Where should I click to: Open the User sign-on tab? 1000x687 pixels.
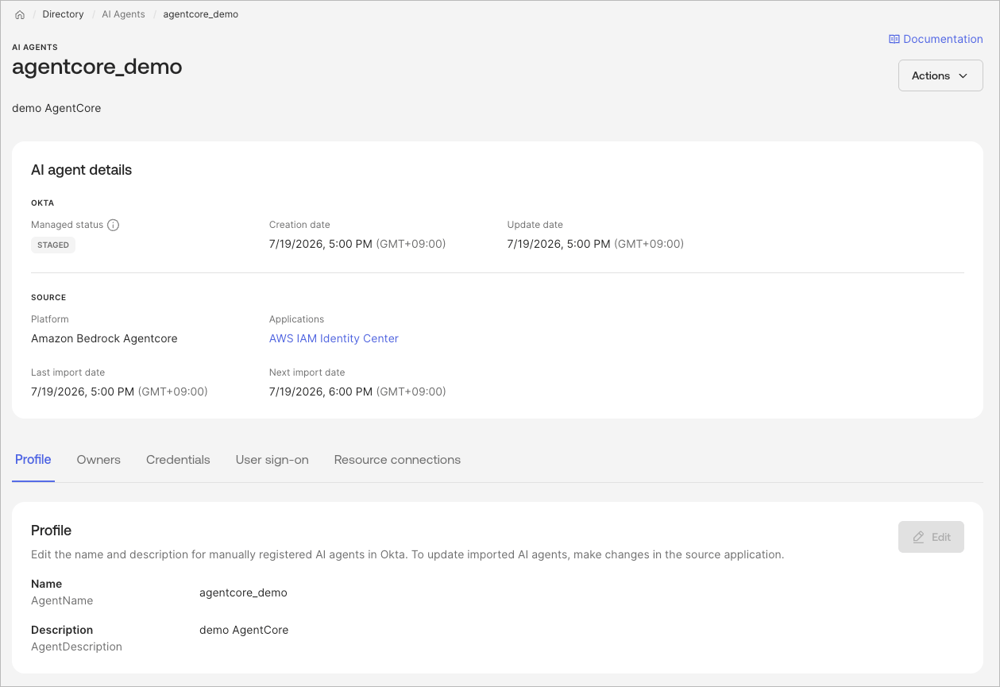tap(272, 459)
